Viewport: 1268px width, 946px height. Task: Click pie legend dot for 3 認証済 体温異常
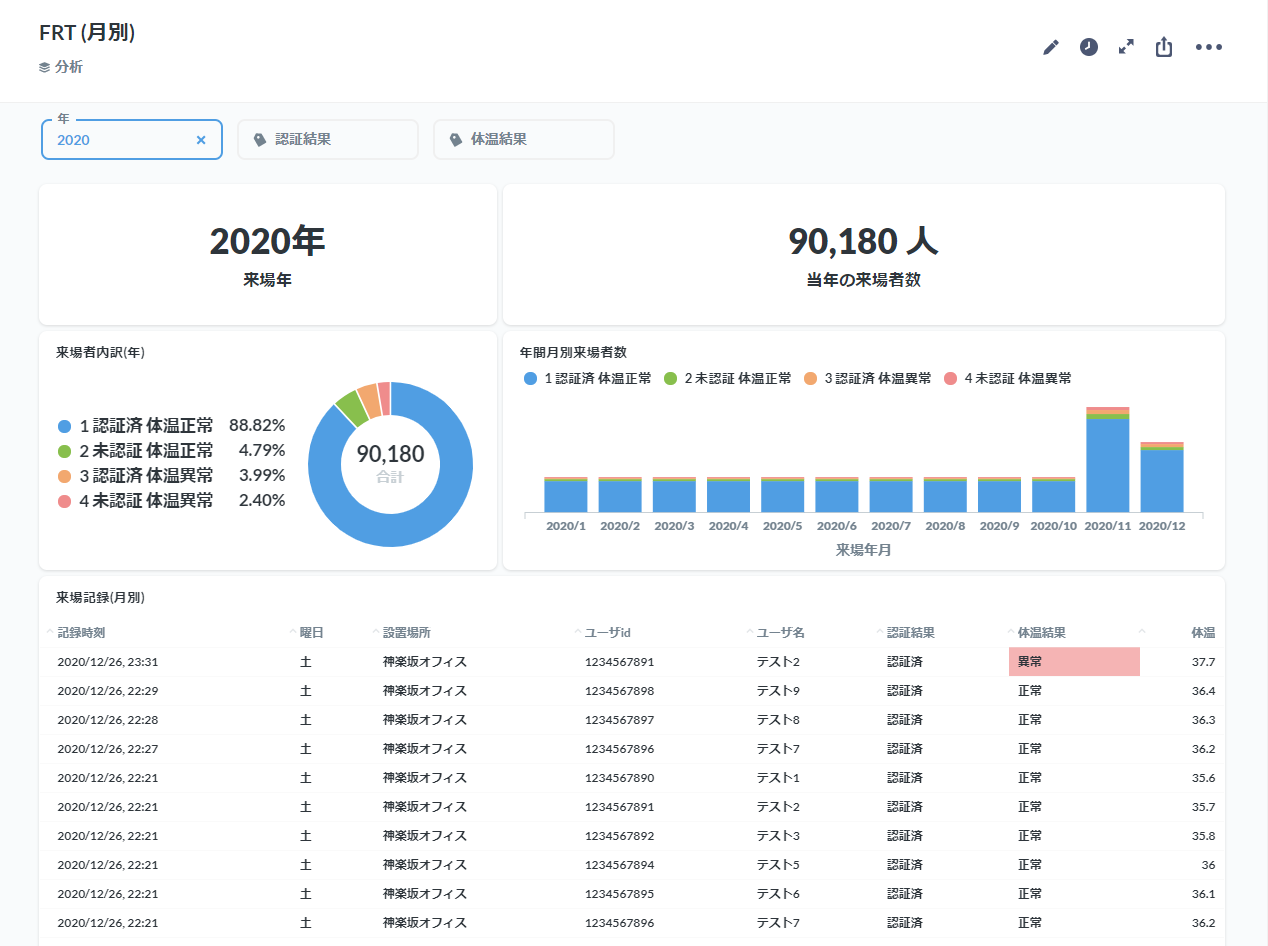click(65, 476)
